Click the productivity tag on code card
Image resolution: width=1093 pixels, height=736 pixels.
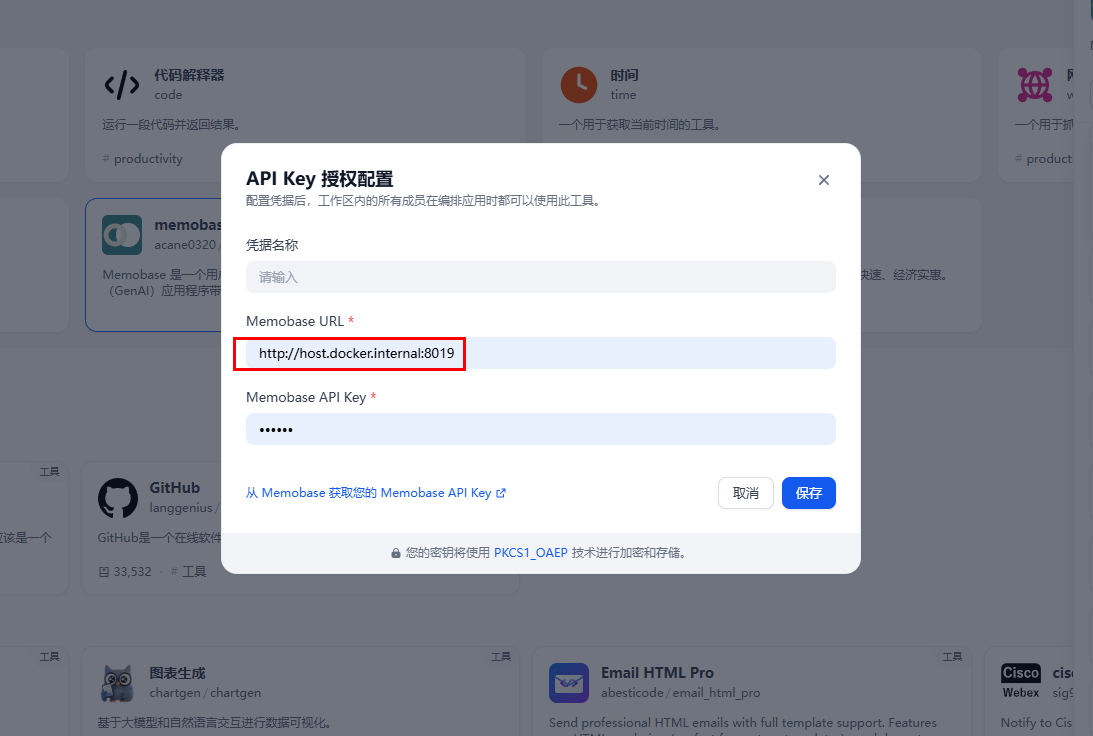tap(142, 159)
